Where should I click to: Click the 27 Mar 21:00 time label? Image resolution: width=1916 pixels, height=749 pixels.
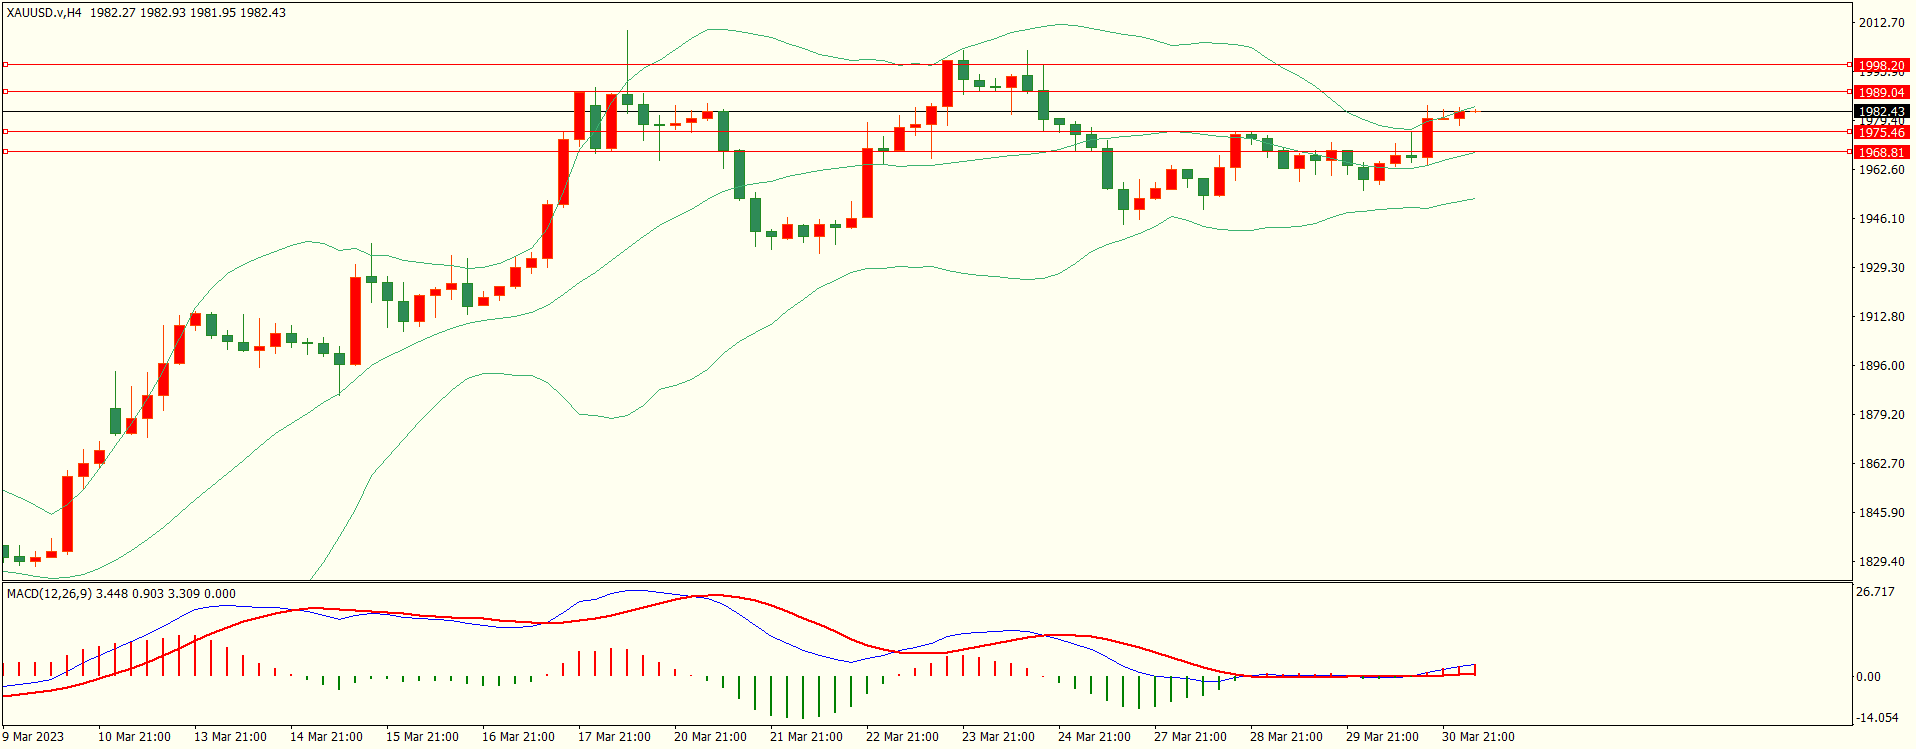click(1190, 737)
